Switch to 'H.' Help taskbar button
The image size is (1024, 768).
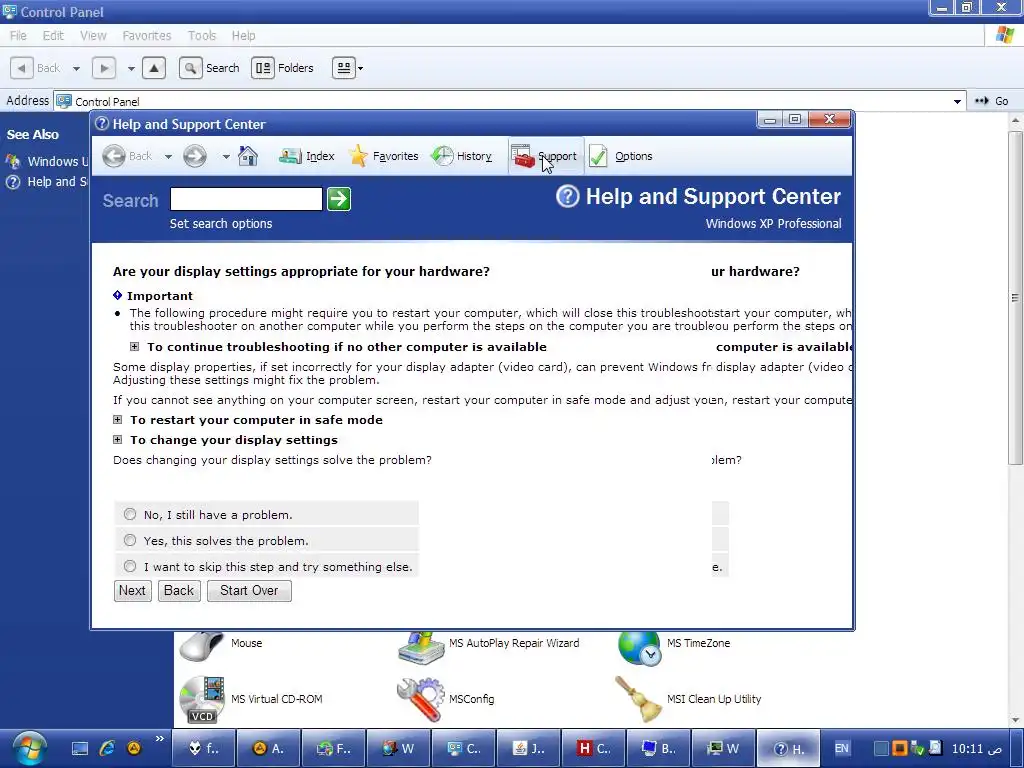click(x=788, y=748)
